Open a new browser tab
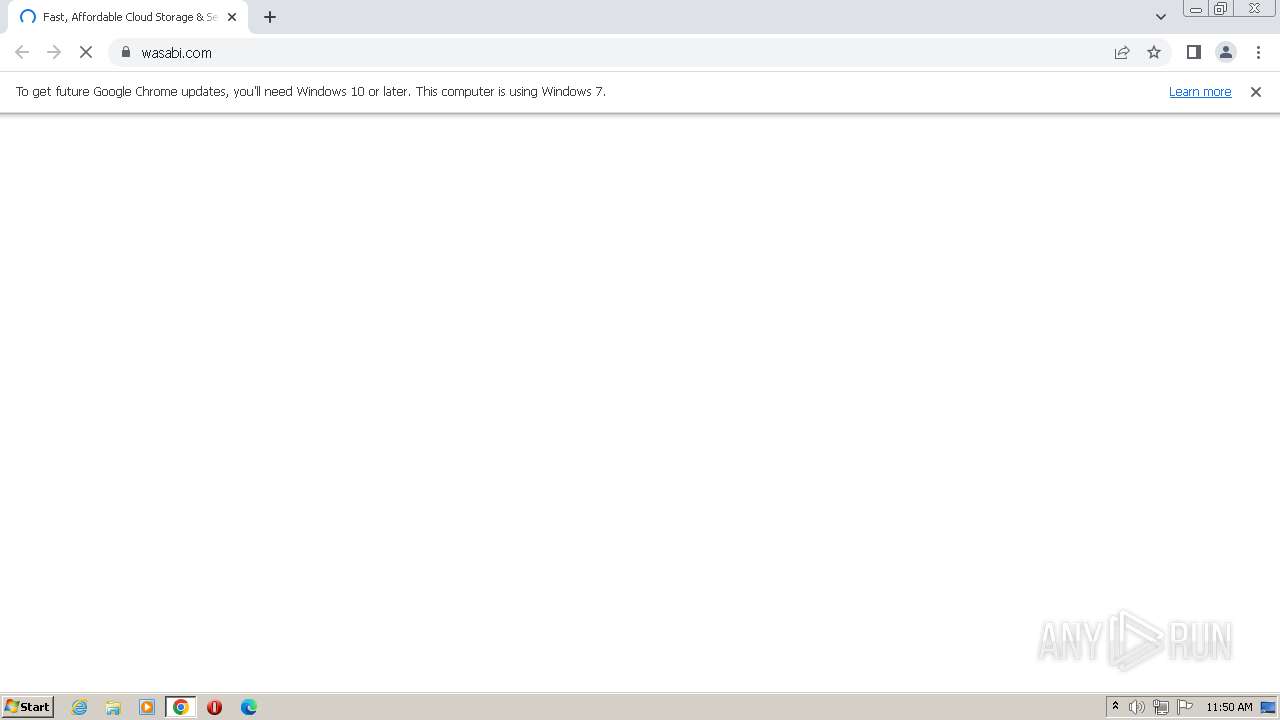1280x720 pixels. pyautogui.click(x=270, y=17)
